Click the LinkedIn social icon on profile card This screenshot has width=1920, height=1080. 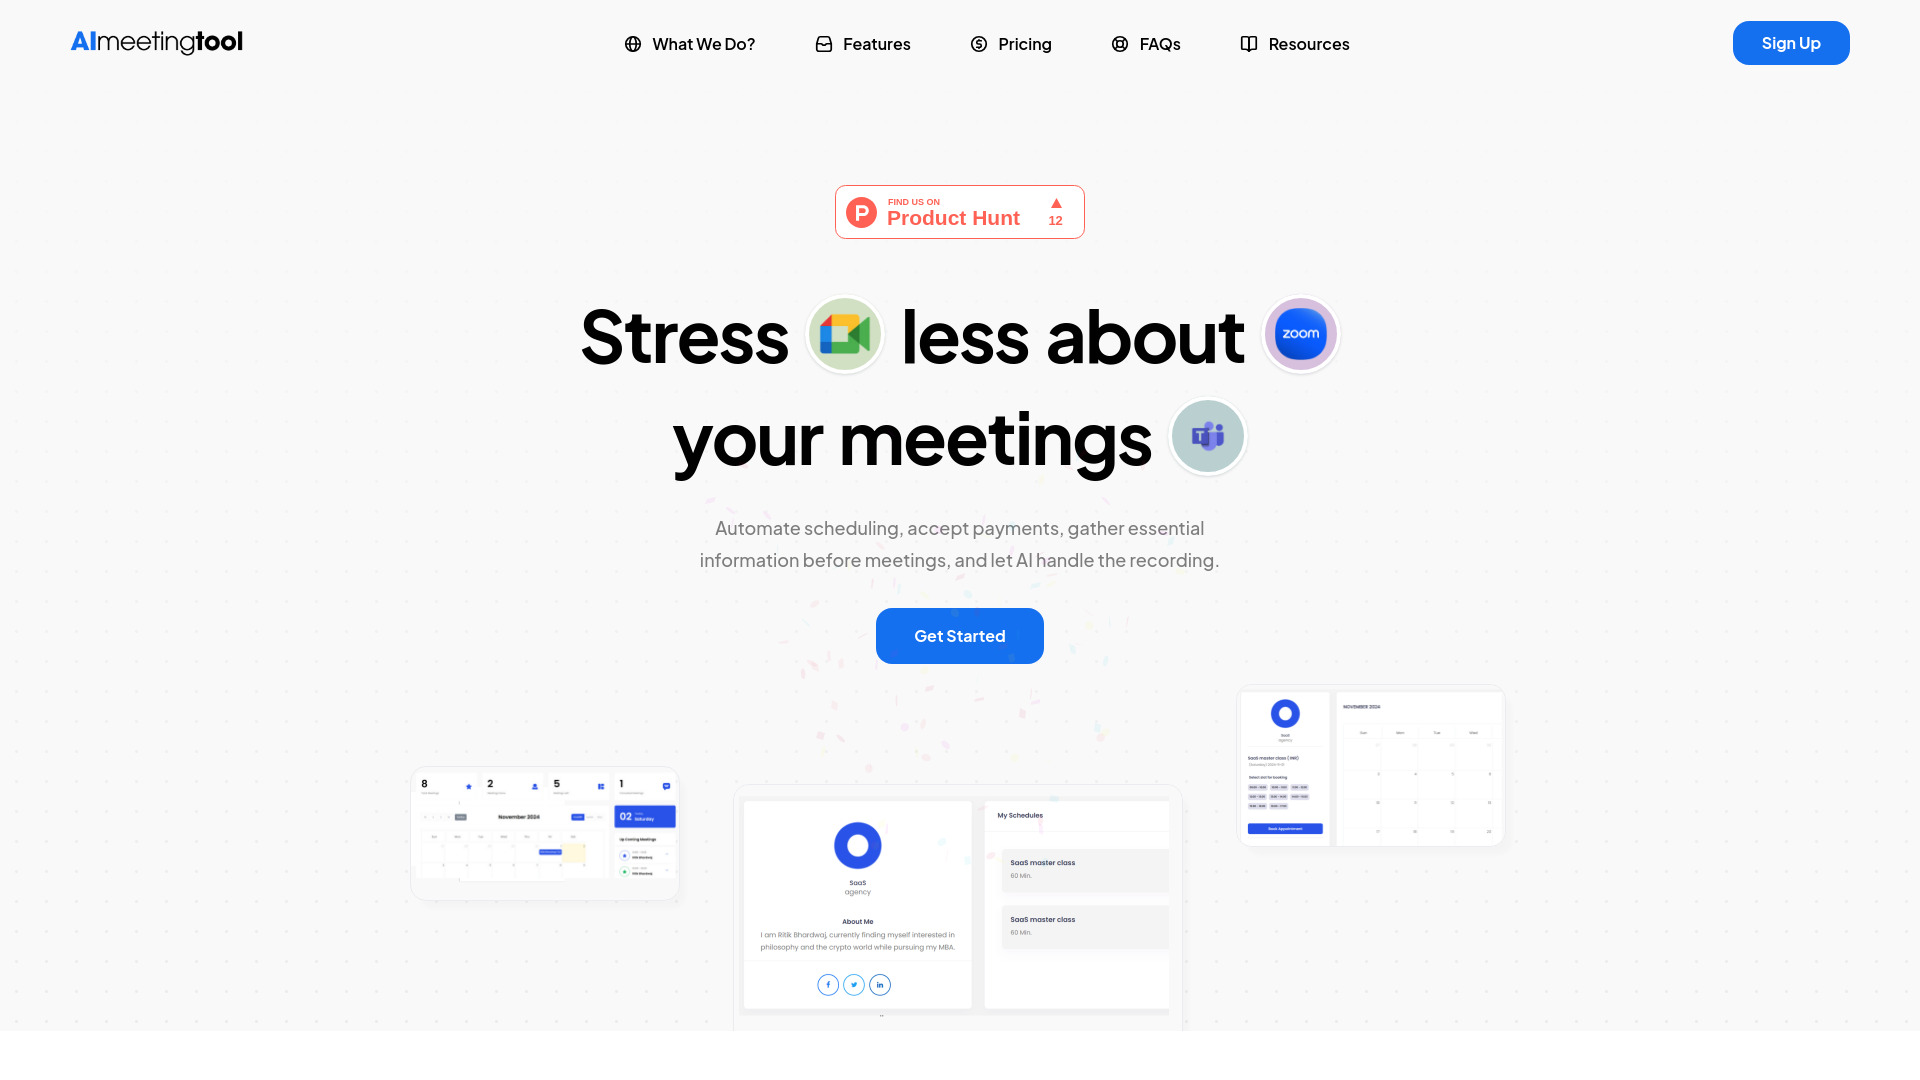(x=880, y=984)
